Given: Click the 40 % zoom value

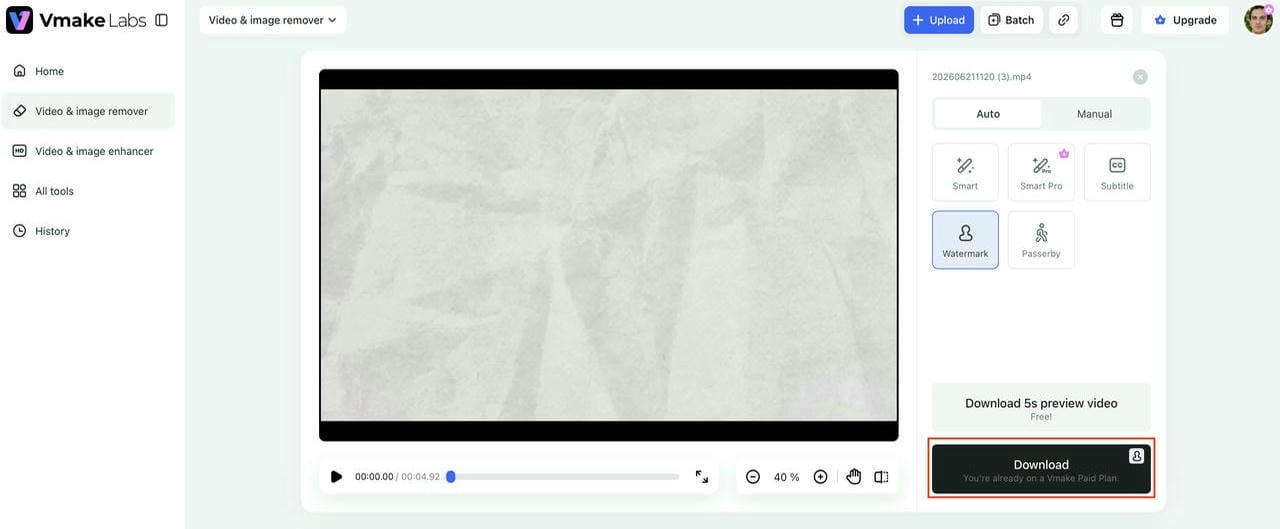Looking at the screenshot, I should click(787, 477).
